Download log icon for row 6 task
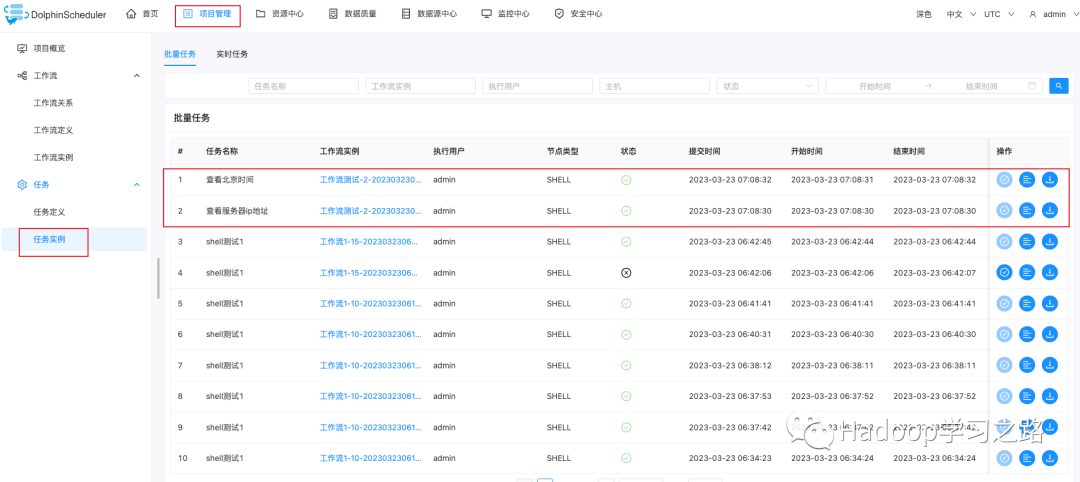 pyautogui.click(x=1050, y=334)
